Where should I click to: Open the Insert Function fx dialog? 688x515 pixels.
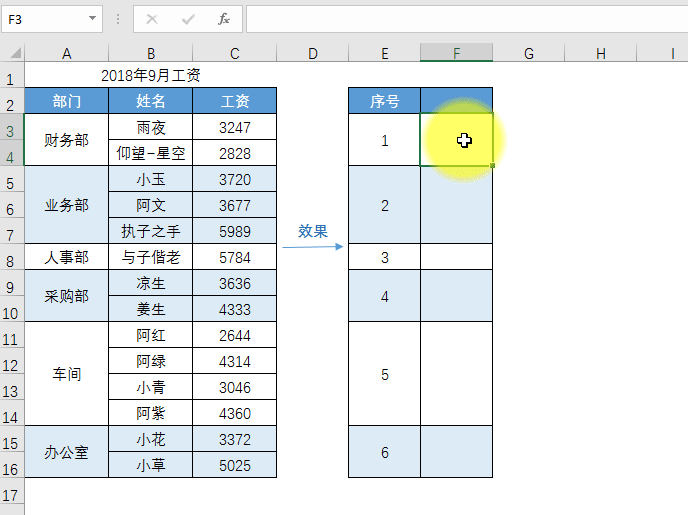224,19
